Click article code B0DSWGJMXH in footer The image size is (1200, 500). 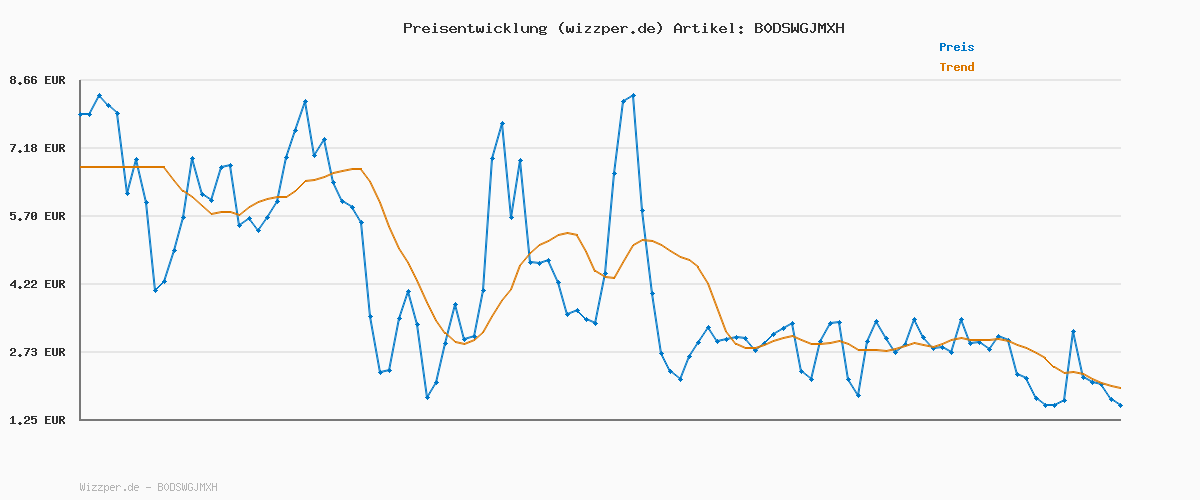(187, 487)
